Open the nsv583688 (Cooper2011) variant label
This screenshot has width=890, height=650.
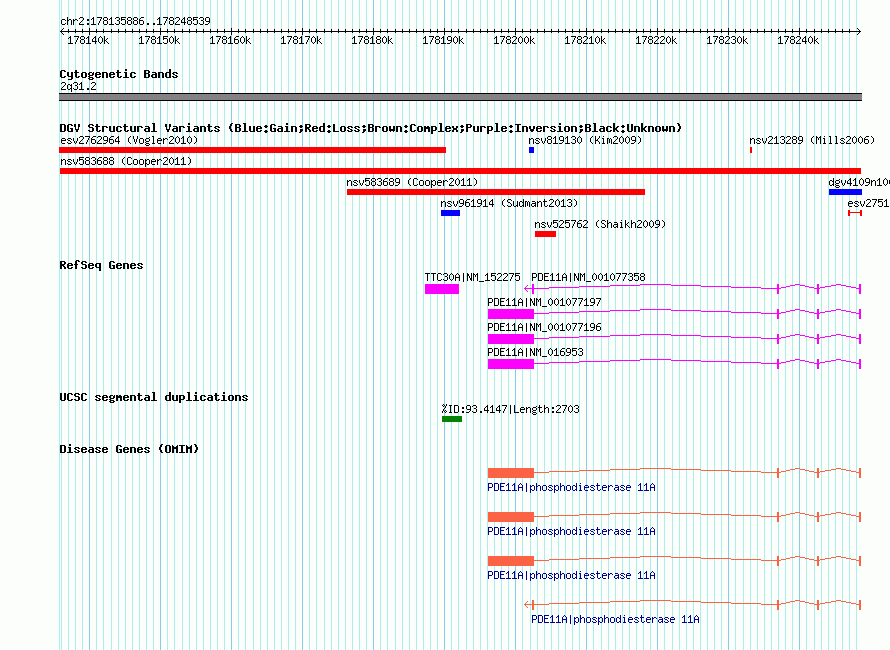click(126, 161)
